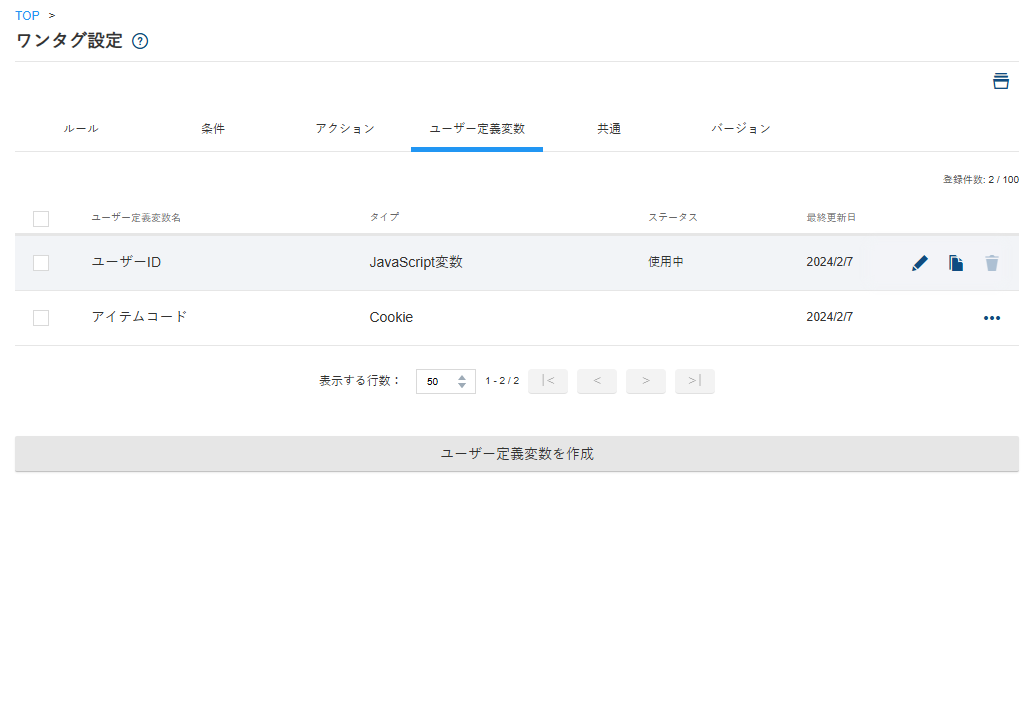
Task: Click the stacked layers icon at top right
Action: pyautogui.click(x=1001, y=81)
